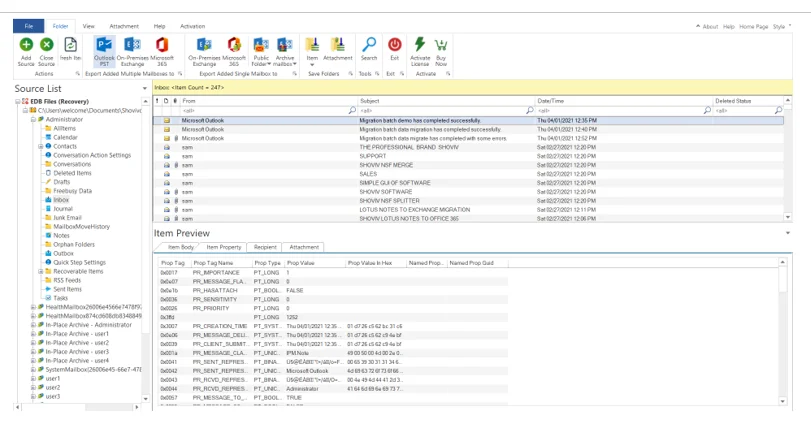This screenshot has width=811, height=434.
Task: Click the About link at top right
Action: tap(710, 26)
